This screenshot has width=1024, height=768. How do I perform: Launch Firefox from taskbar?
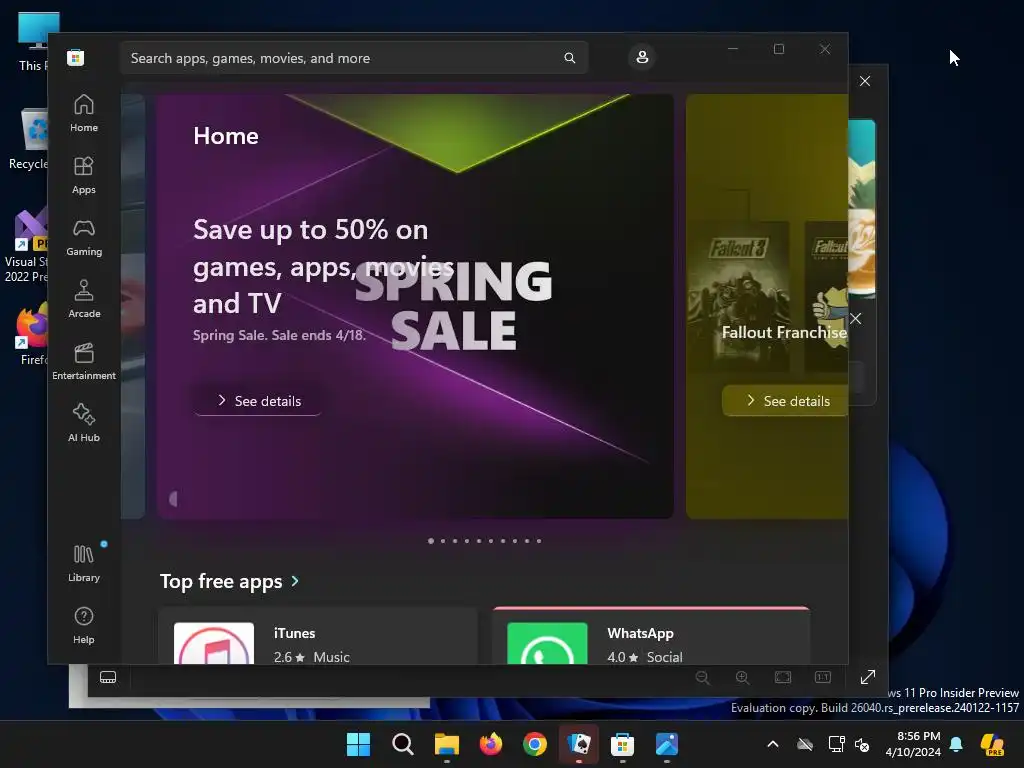(x=490, y=744)
